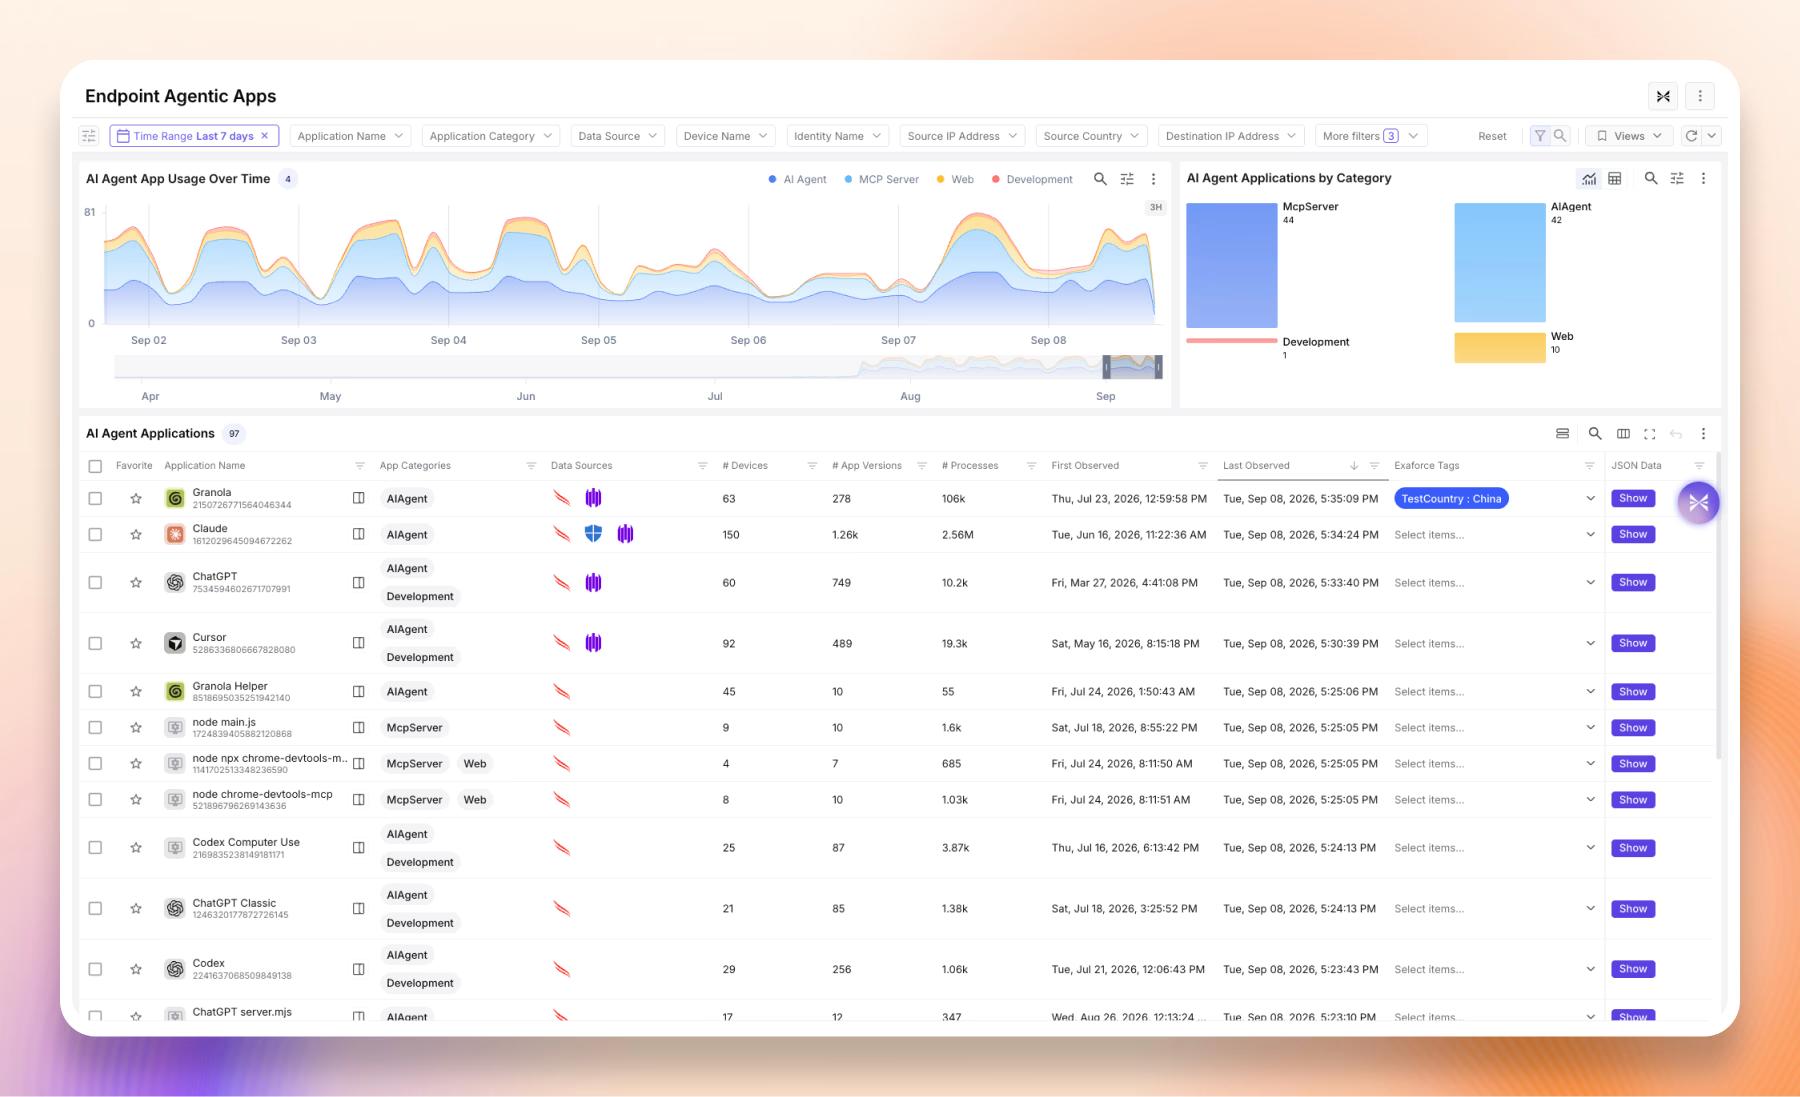Open table column chooser icon
Screen dimensions: 1800x1097
tap(1623, 433)
